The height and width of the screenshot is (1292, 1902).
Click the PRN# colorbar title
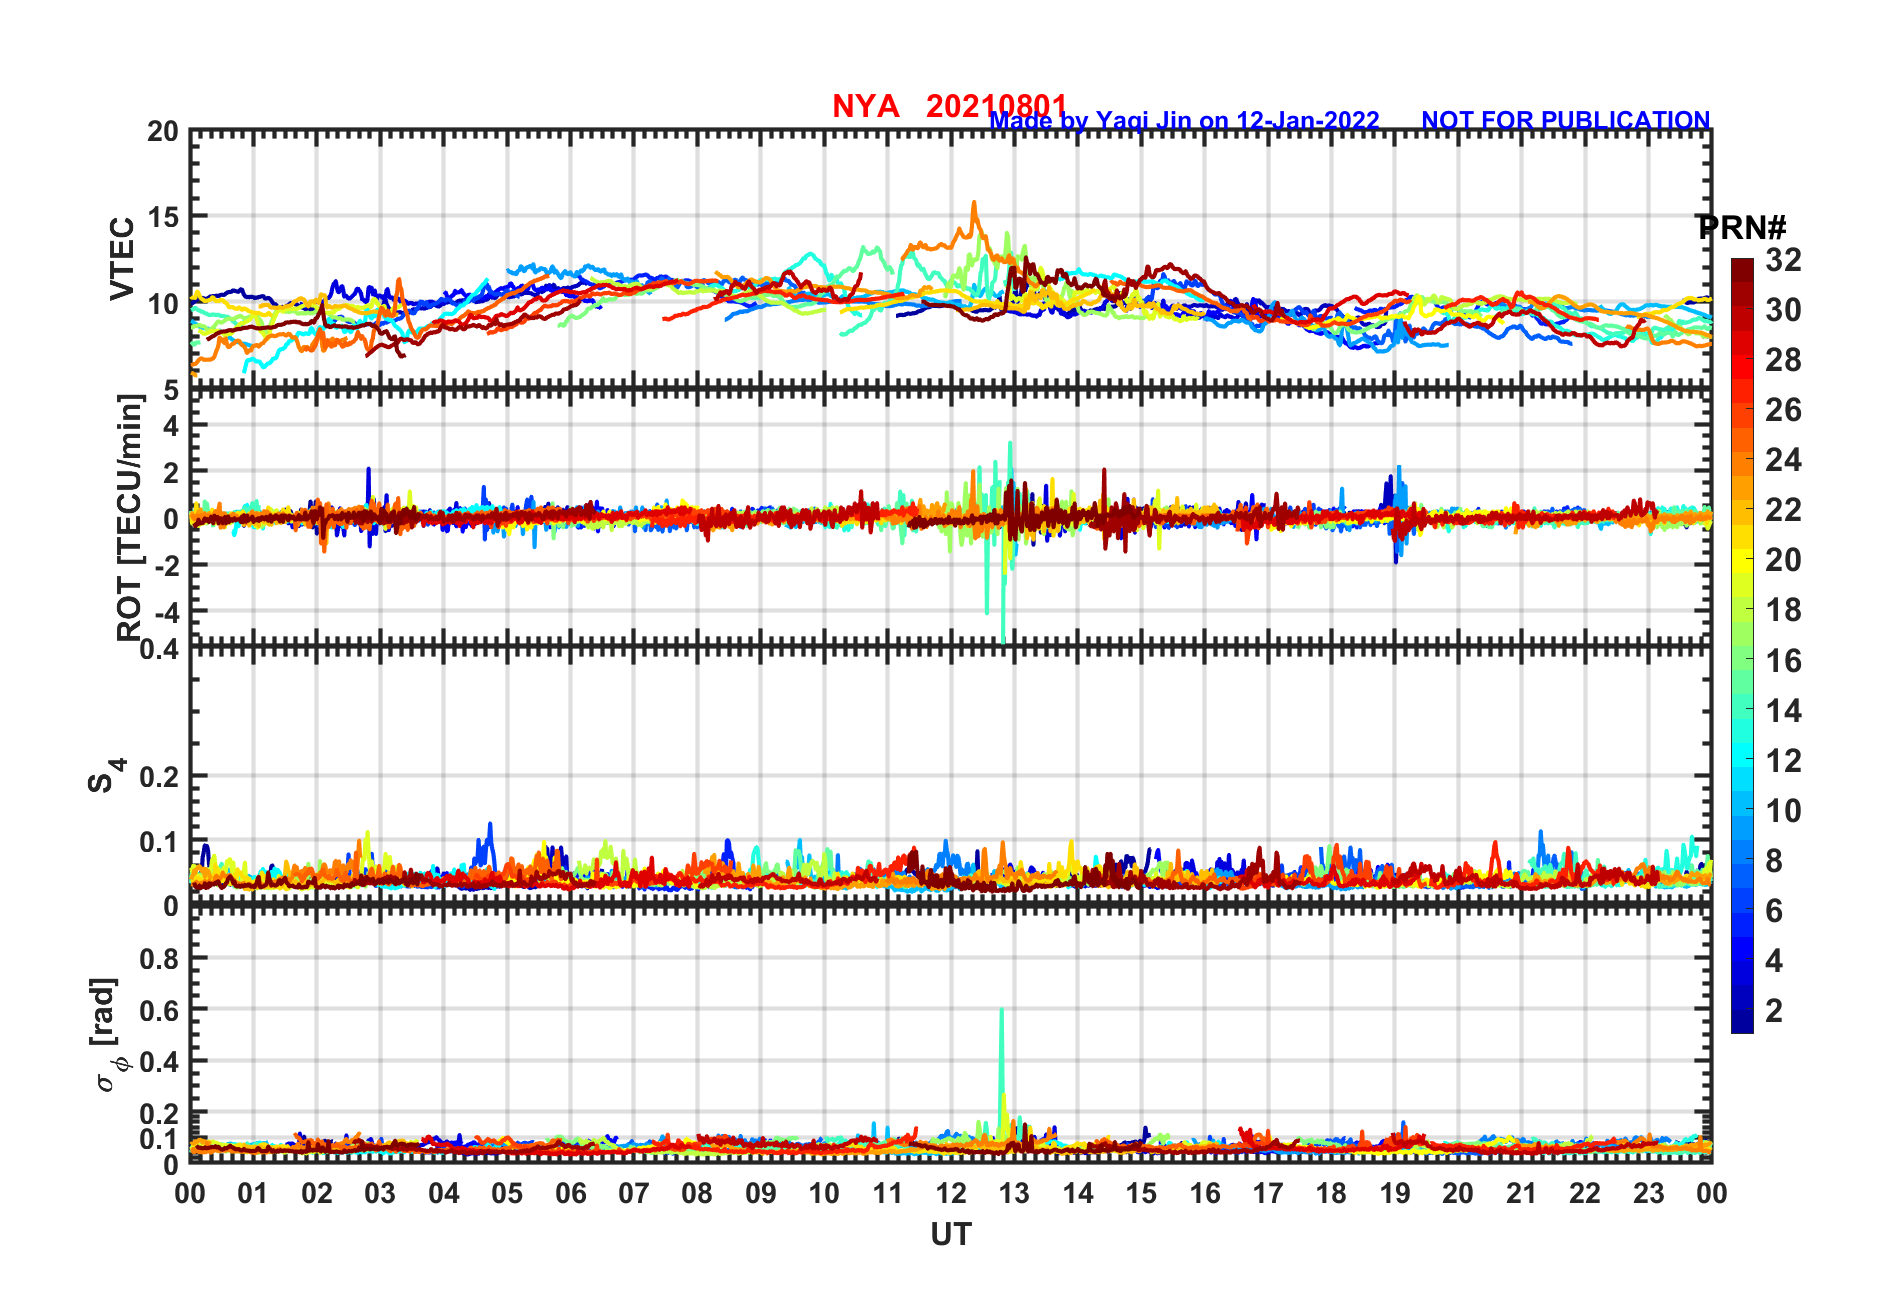[1742, 227]
